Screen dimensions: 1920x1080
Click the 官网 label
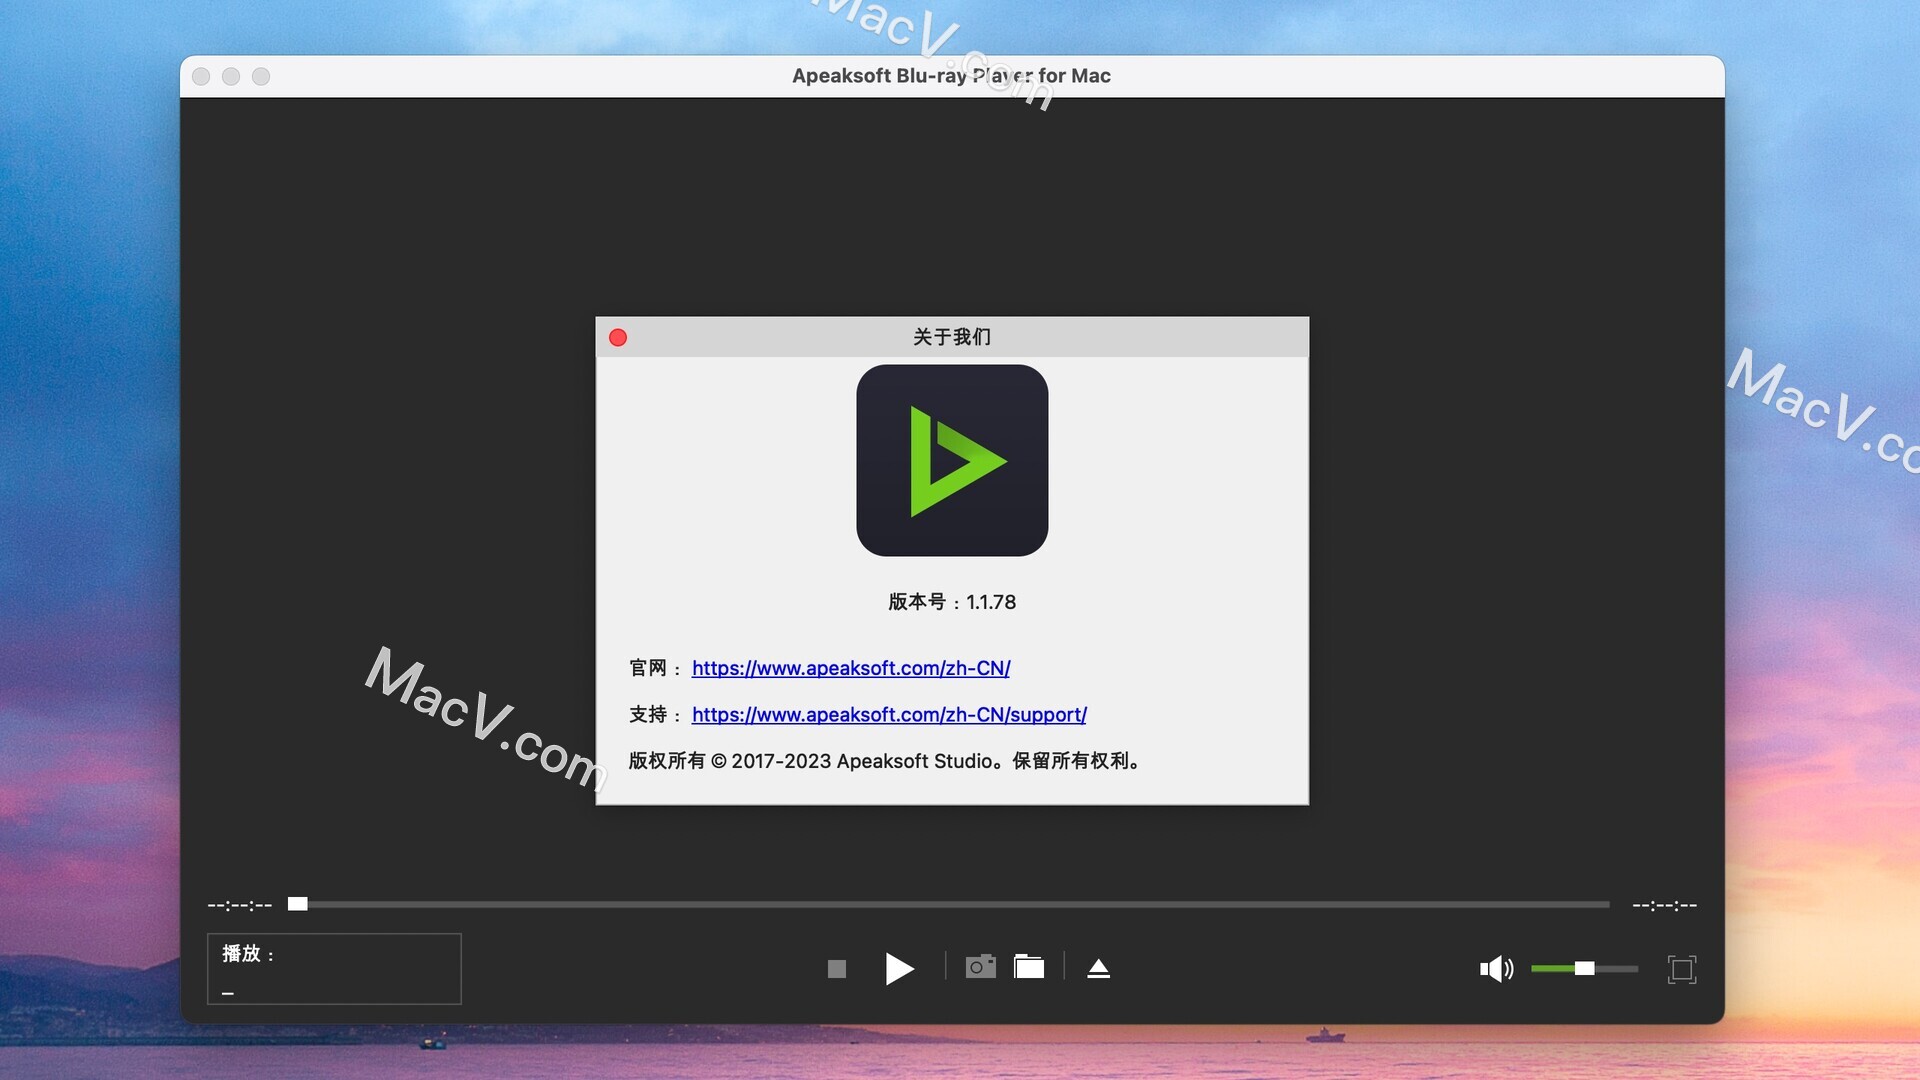tap(655, 668)
